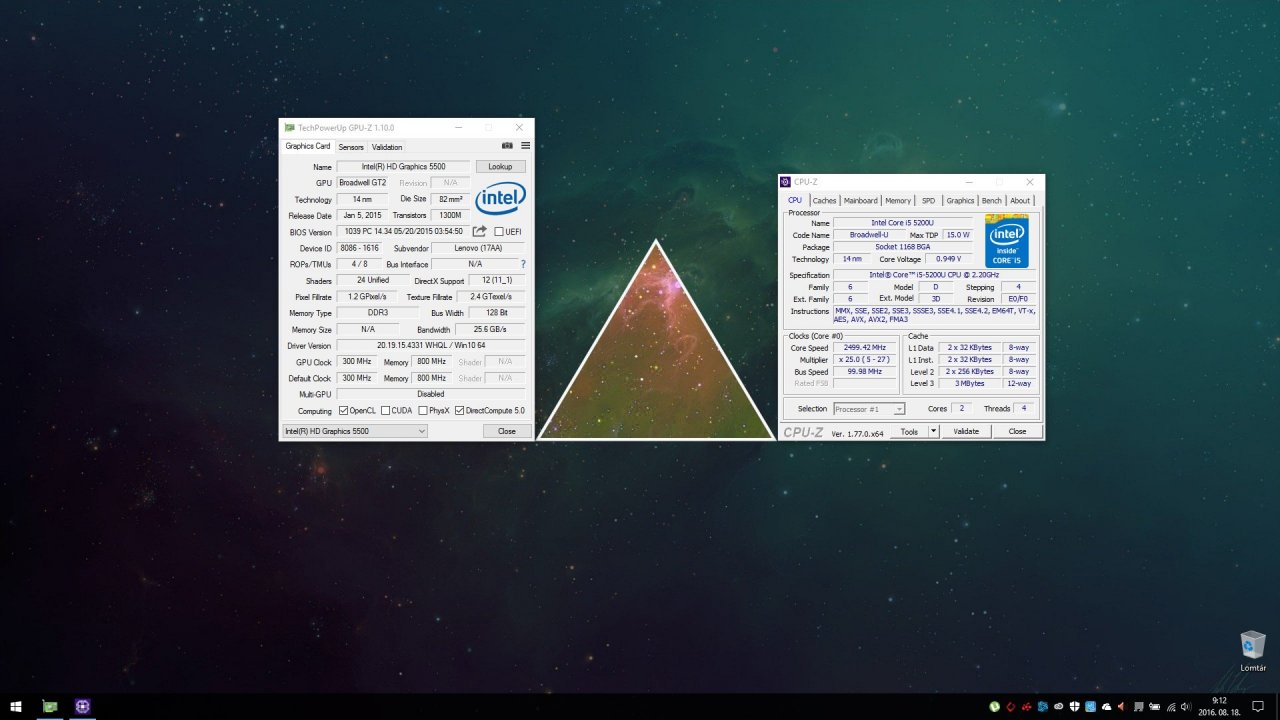
Task: Click the Creative Cloud tray icon
Action: coord(1058,706)
